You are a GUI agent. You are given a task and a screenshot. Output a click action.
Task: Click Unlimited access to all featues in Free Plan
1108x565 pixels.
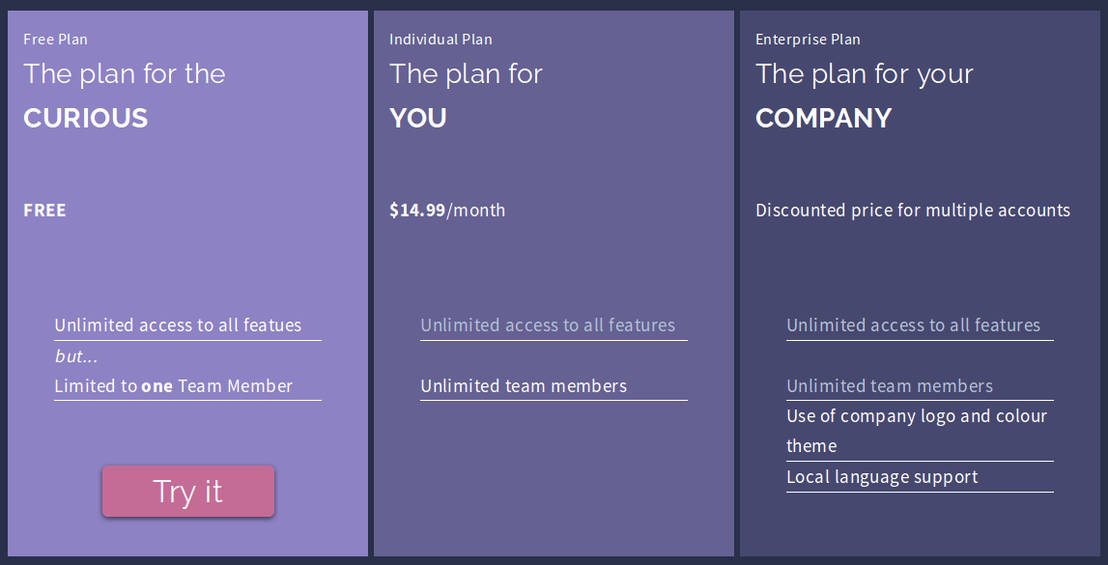178,325
